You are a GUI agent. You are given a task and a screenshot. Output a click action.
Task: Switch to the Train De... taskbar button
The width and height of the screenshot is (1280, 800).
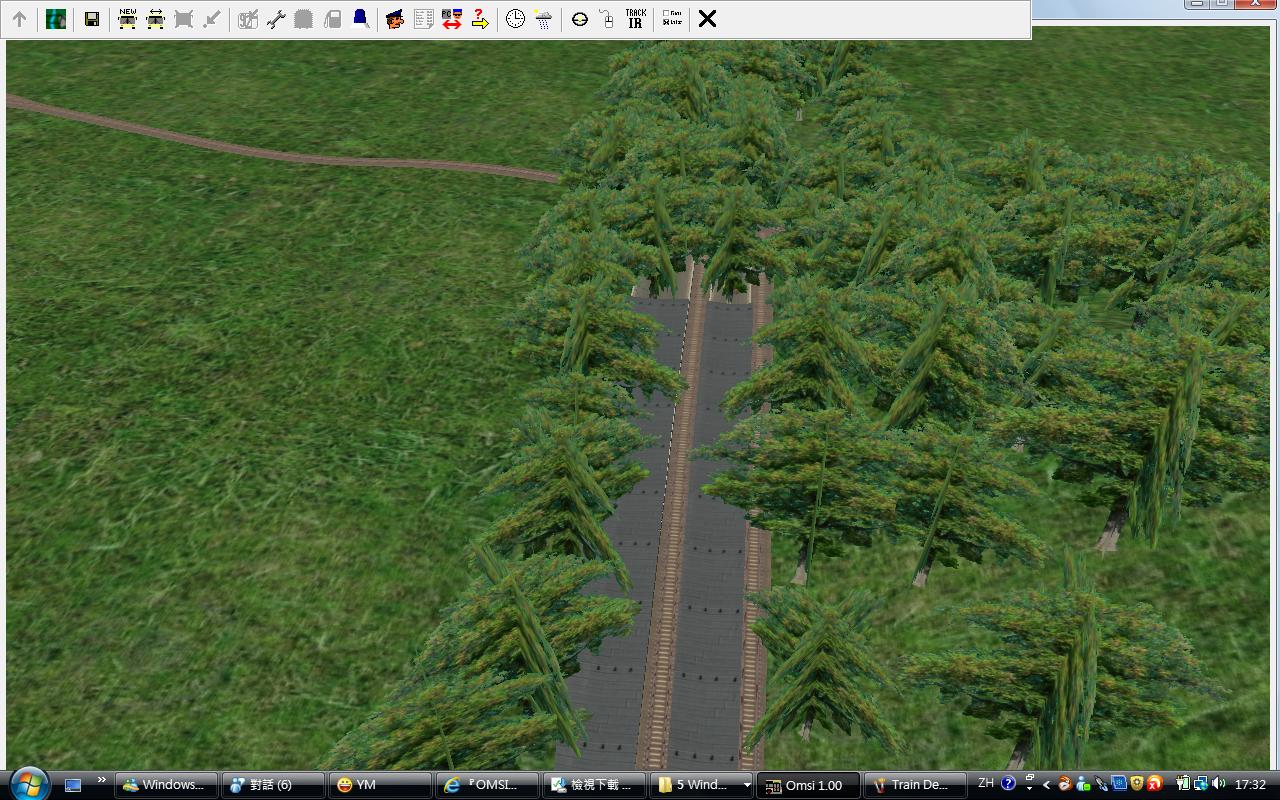915,785
